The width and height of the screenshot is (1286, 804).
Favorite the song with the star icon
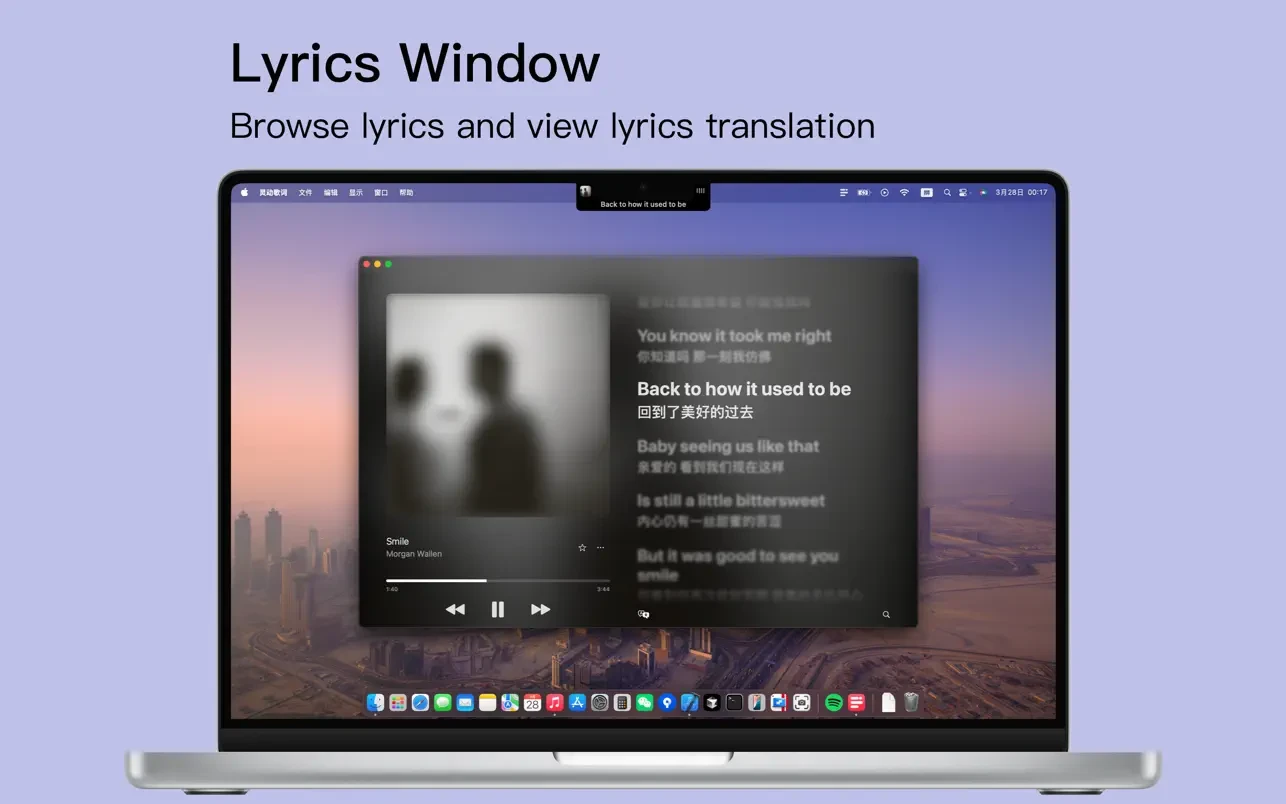click(582, 547)
